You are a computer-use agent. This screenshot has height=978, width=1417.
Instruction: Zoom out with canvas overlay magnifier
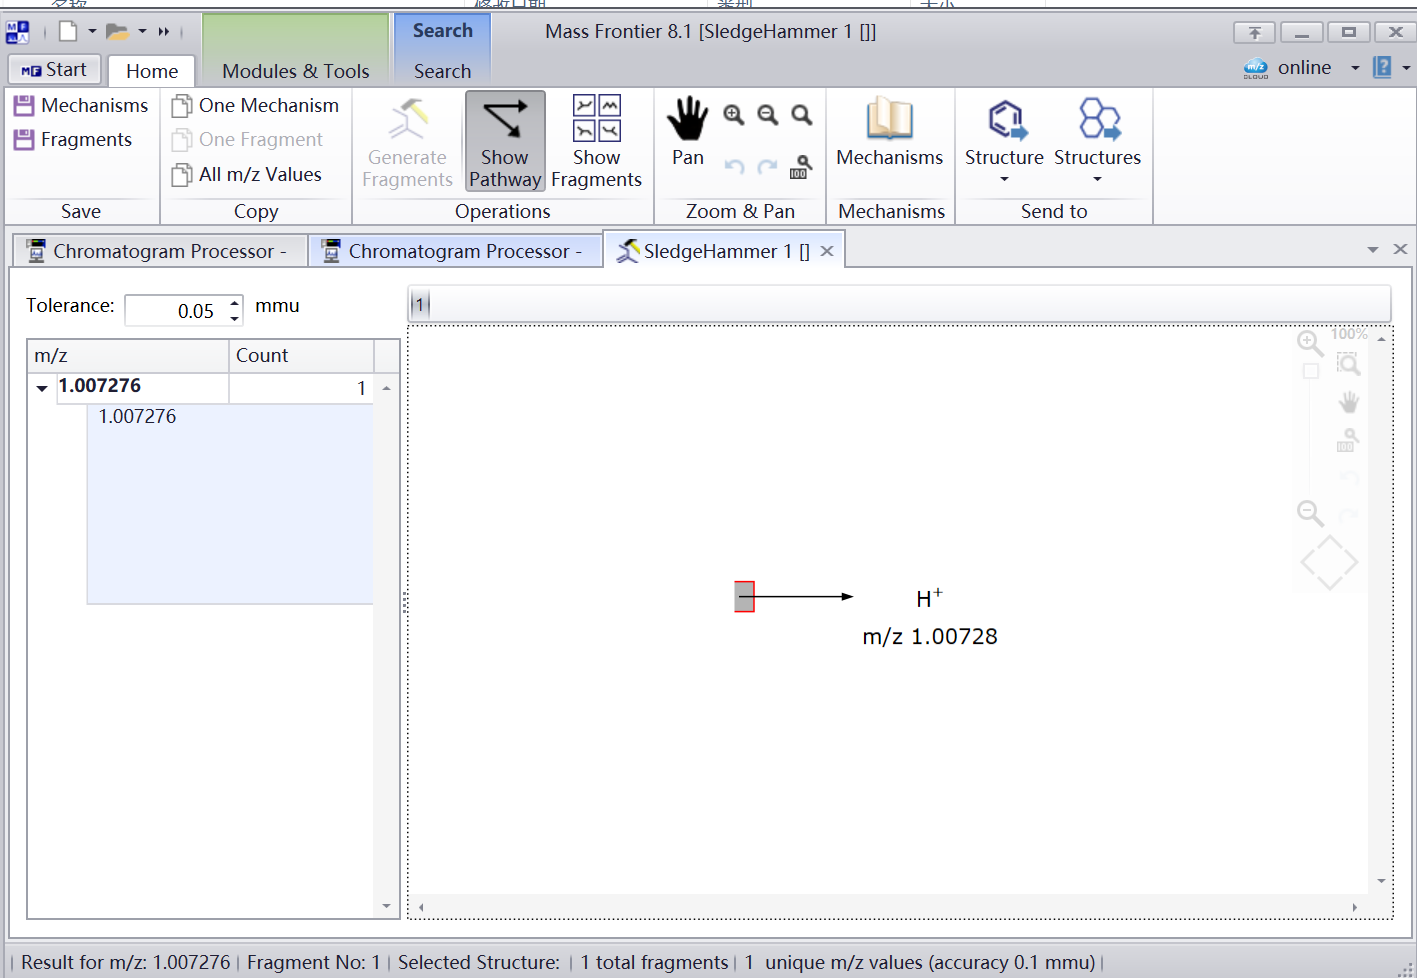[1310, 514]
